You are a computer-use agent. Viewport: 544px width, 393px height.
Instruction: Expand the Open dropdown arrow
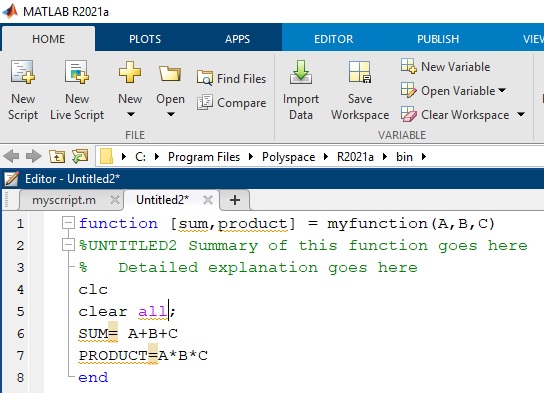pyautogui.click(x=170, y=114)
